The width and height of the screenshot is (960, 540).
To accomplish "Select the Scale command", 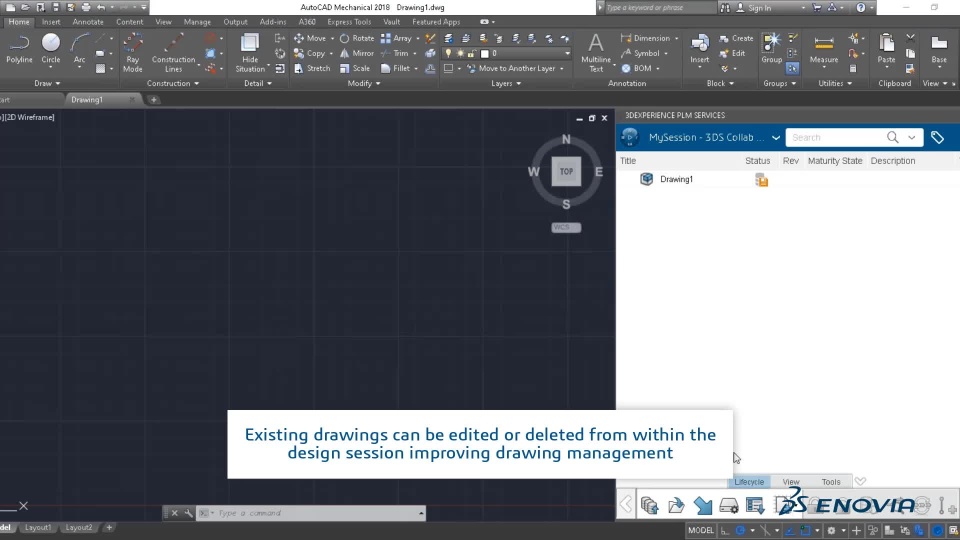I will point(355,69).
